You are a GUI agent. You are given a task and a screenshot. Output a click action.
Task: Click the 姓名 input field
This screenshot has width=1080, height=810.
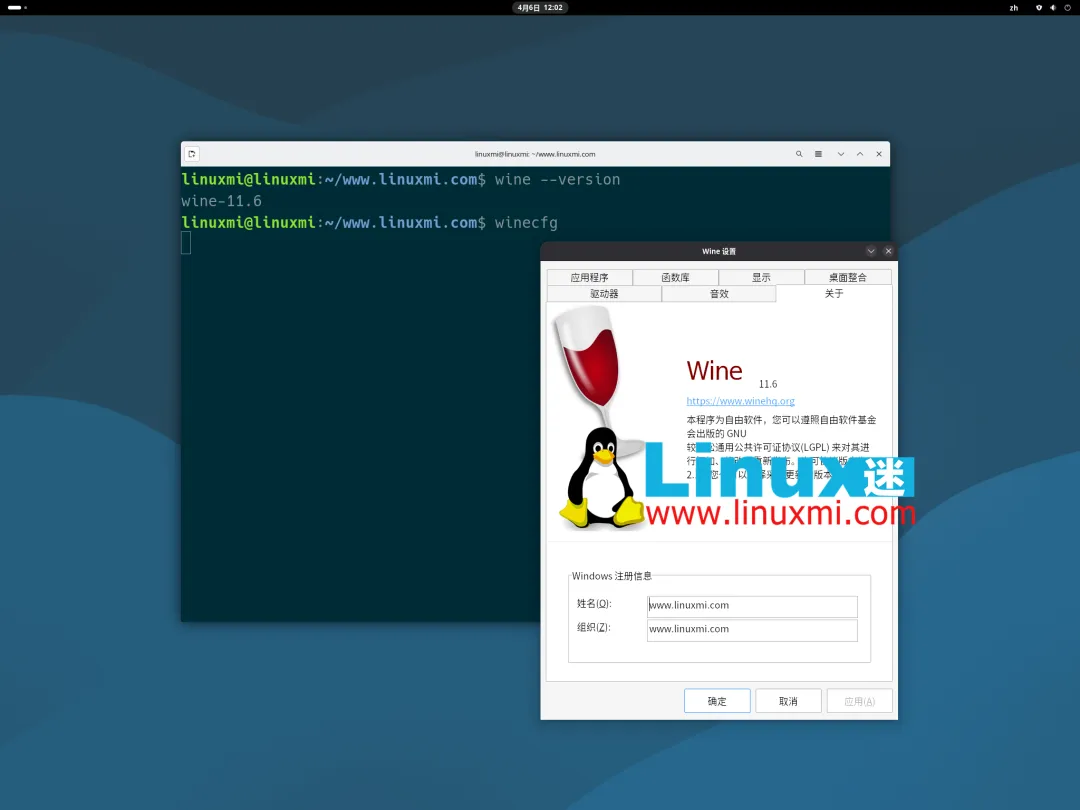752,606
